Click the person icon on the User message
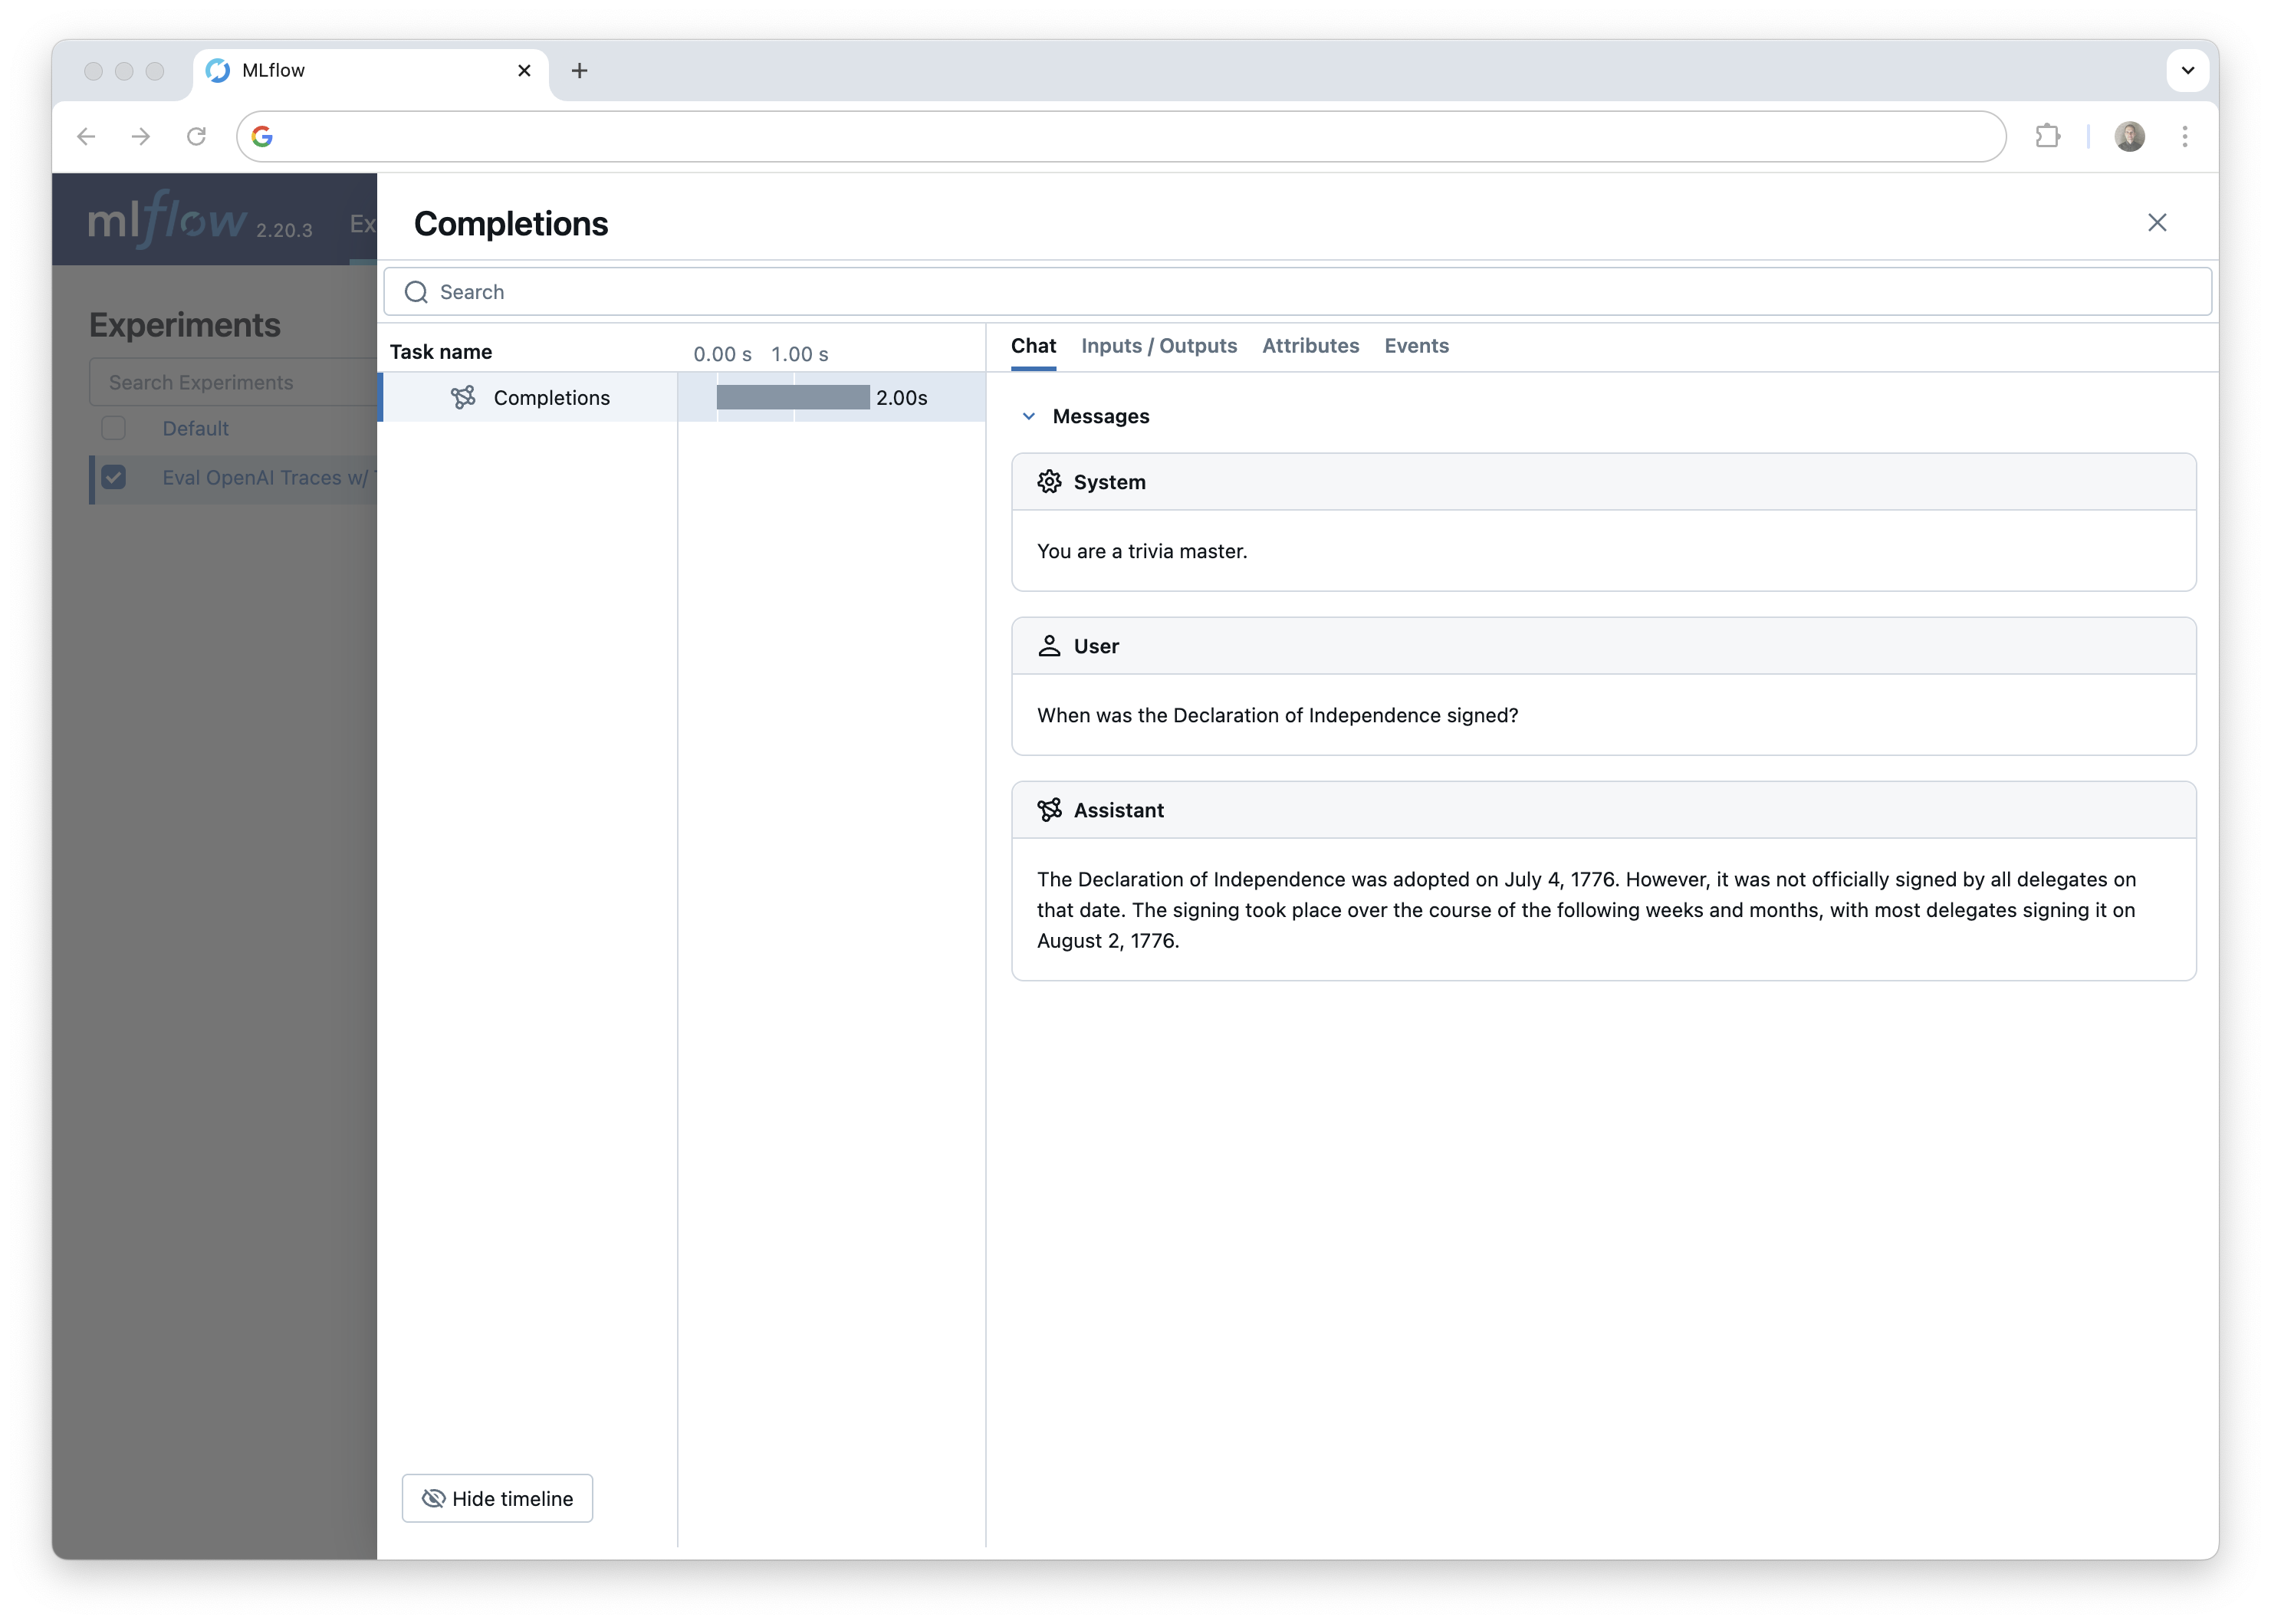The height and width of the screenshot is (1624, 2271). 1049,646
